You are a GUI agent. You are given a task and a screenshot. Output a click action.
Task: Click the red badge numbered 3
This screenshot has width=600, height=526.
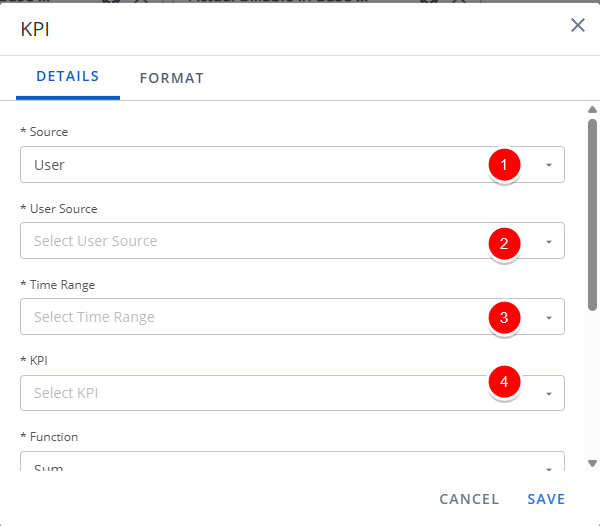pyautogui.click(x=505, y=317)
